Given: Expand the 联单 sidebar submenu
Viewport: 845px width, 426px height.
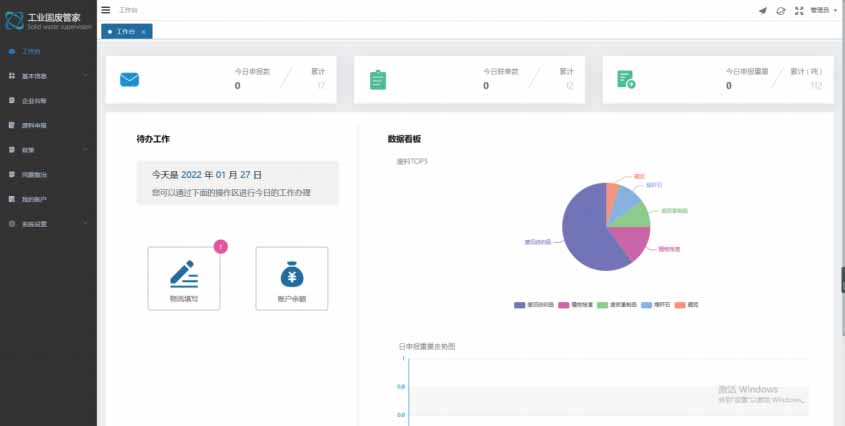Looking at the screenshot, I should (47, 150).
